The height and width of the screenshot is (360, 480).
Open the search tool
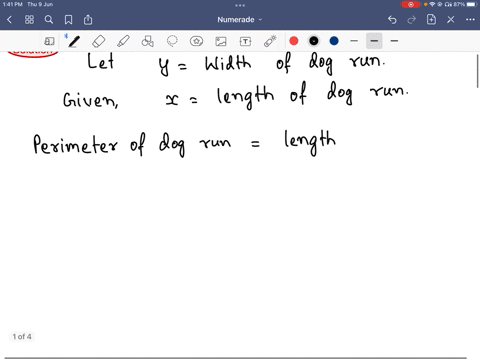(49, 20)
